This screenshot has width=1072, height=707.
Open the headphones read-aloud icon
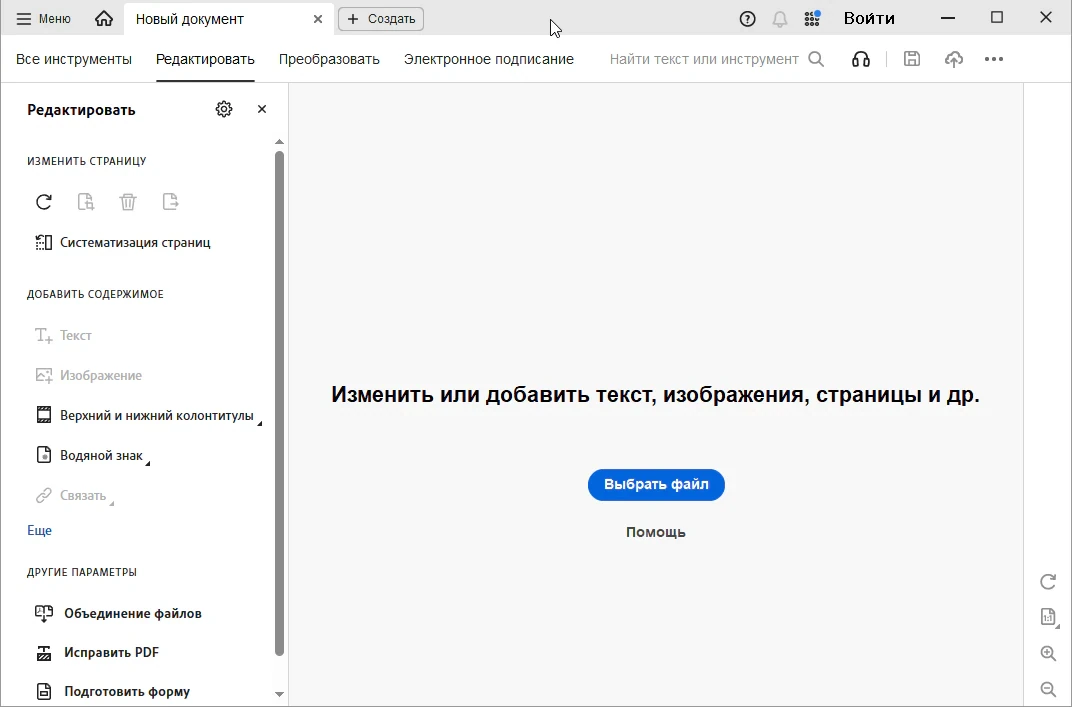861,59
